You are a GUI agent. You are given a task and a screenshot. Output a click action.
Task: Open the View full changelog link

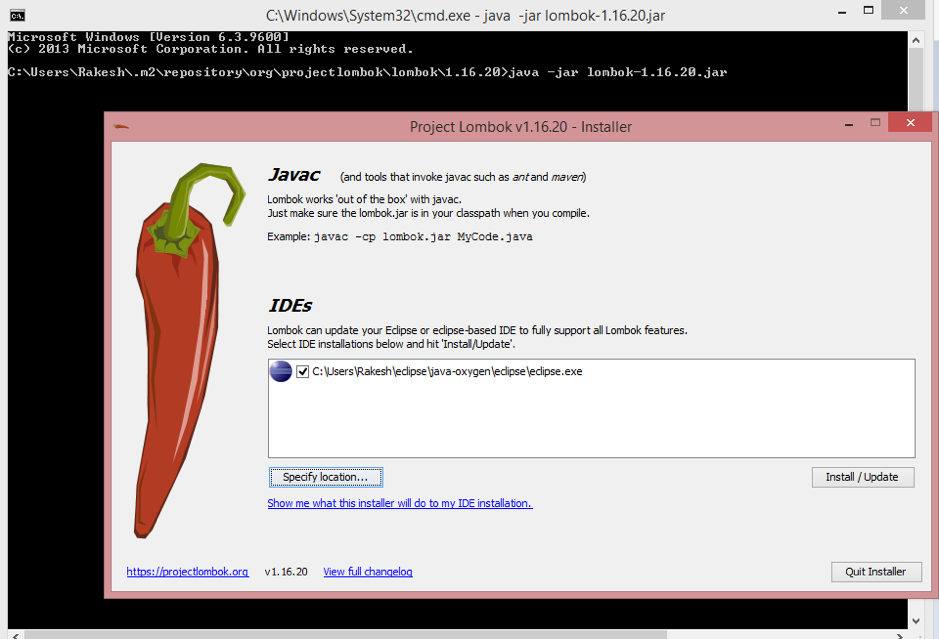point(368,571)
